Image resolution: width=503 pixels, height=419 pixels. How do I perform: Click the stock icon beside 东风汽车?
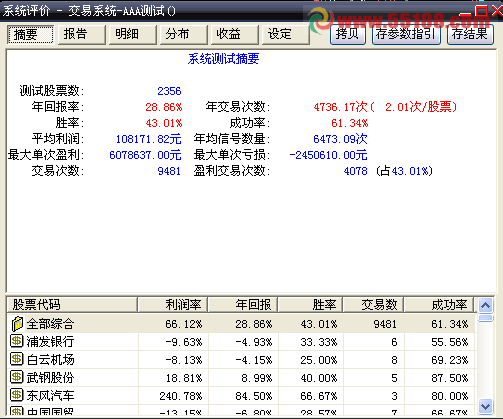[16, 395]
